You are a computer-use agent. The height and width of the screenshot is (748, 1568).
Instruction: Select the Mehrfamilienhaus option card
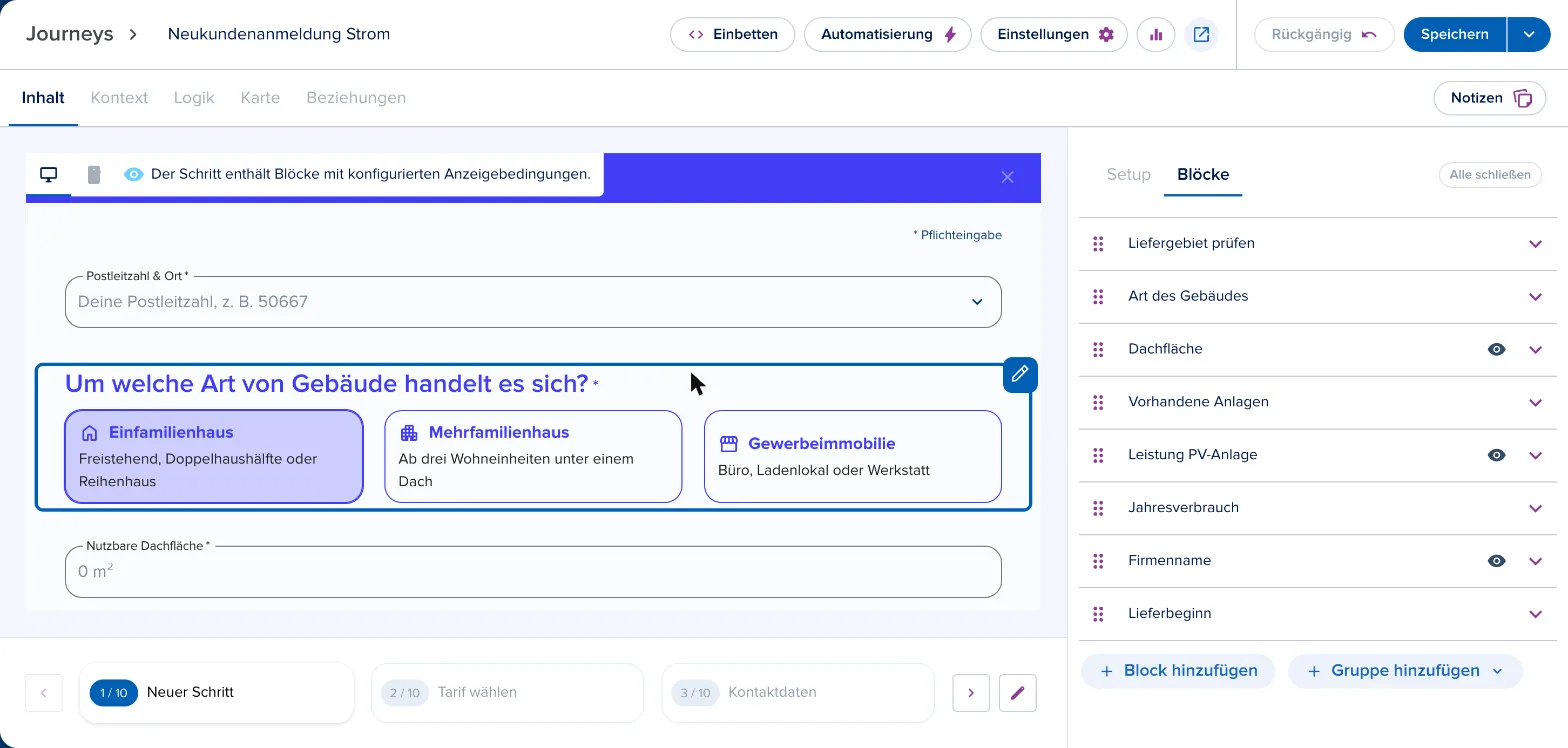coord(533,456)
